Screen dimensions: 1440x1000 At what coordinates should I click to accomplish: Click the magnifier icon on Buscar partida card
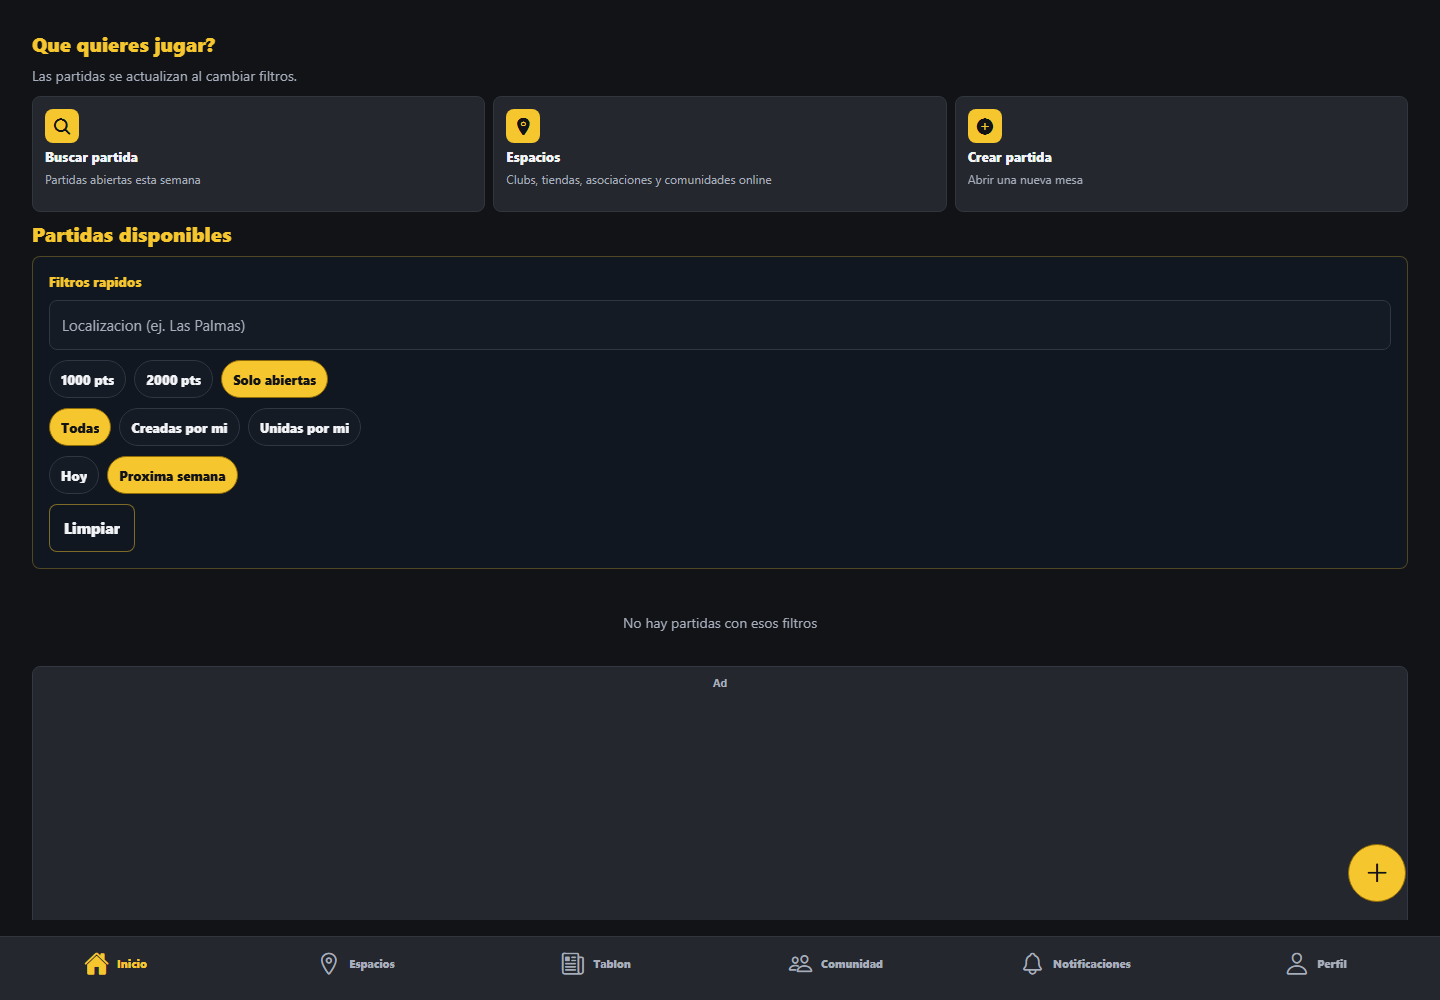(62, 126)
